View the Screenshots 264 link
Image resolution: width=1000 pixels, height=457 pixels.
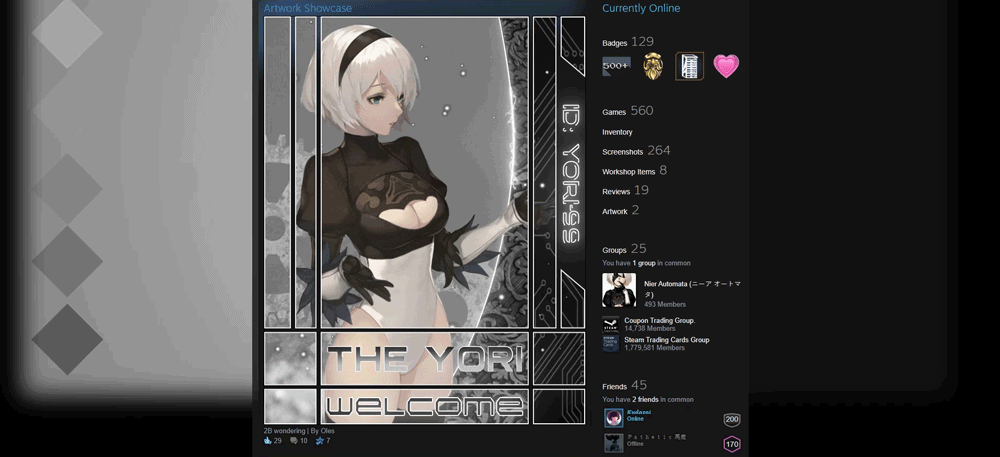coord(636,151)
